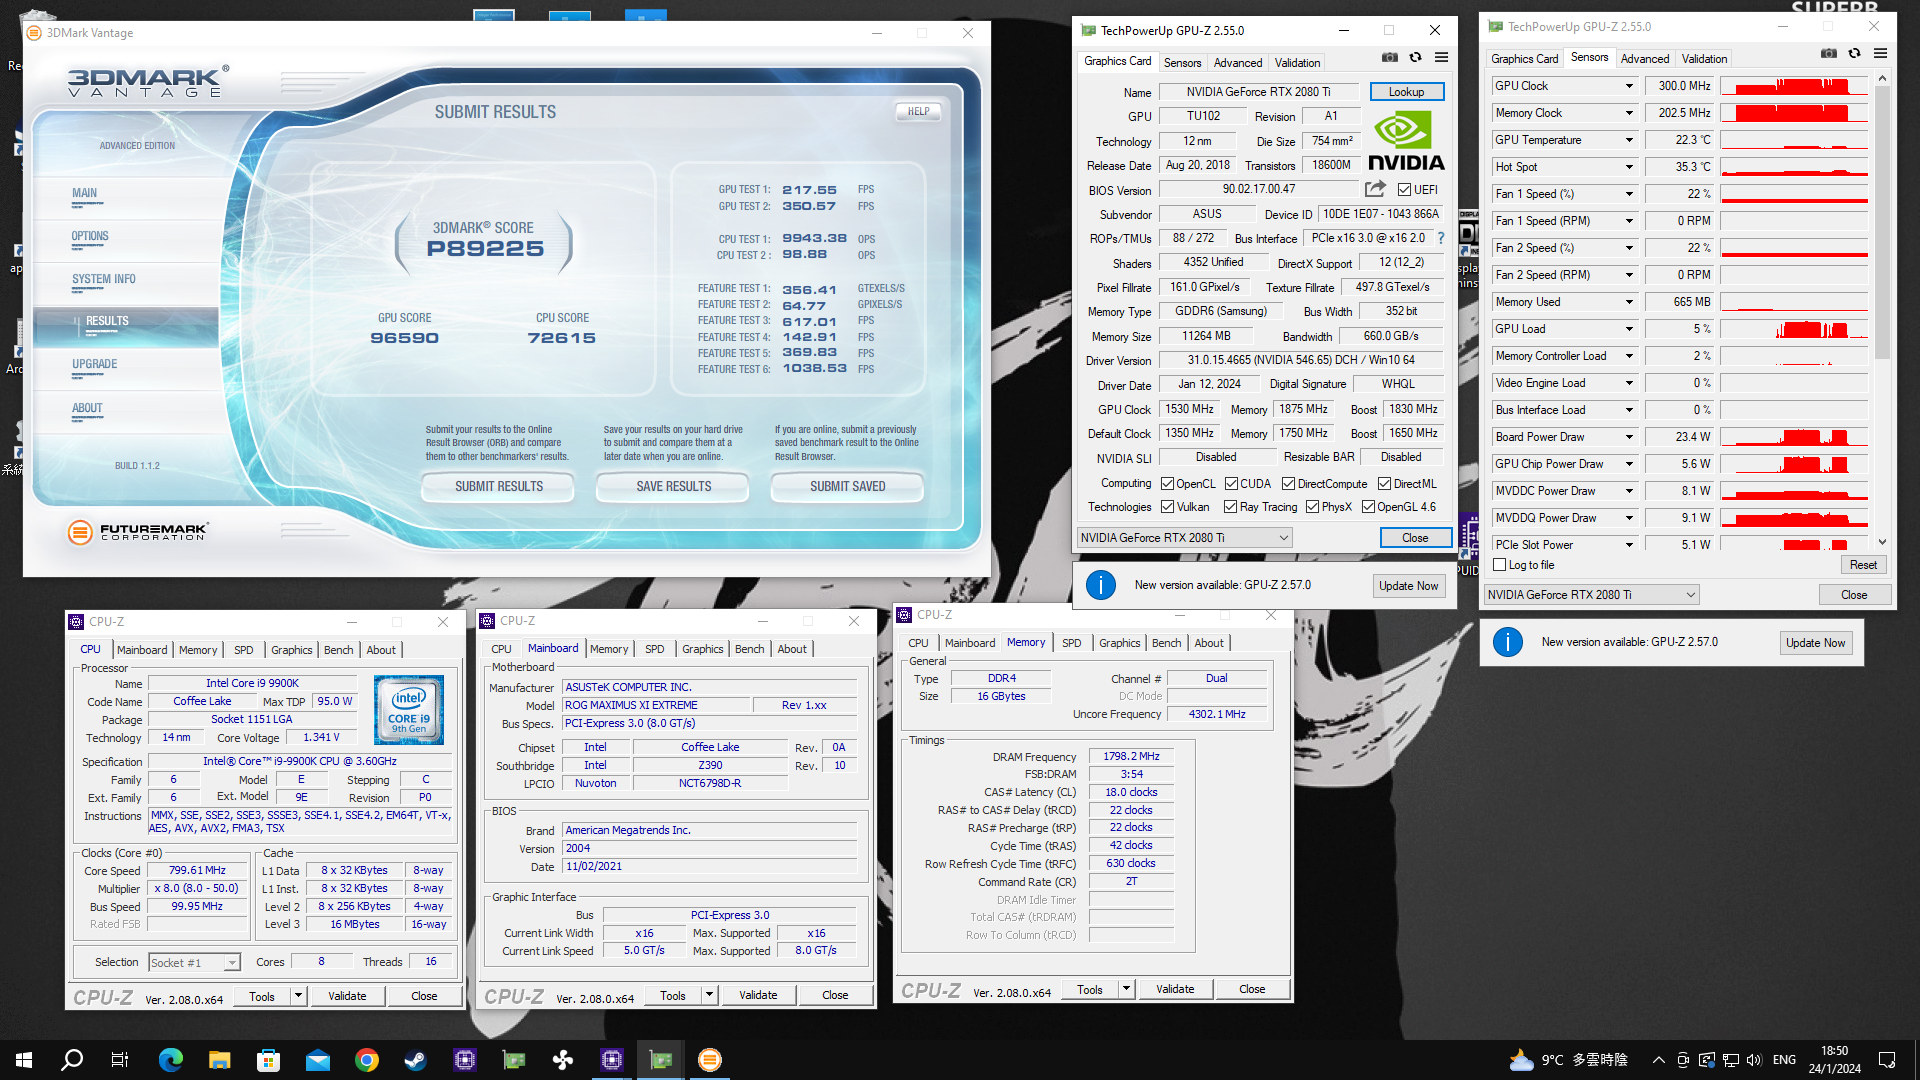The image size is (1920, 1080).
Task: Click volume icon in system tray
Action: point(1754,1060)
